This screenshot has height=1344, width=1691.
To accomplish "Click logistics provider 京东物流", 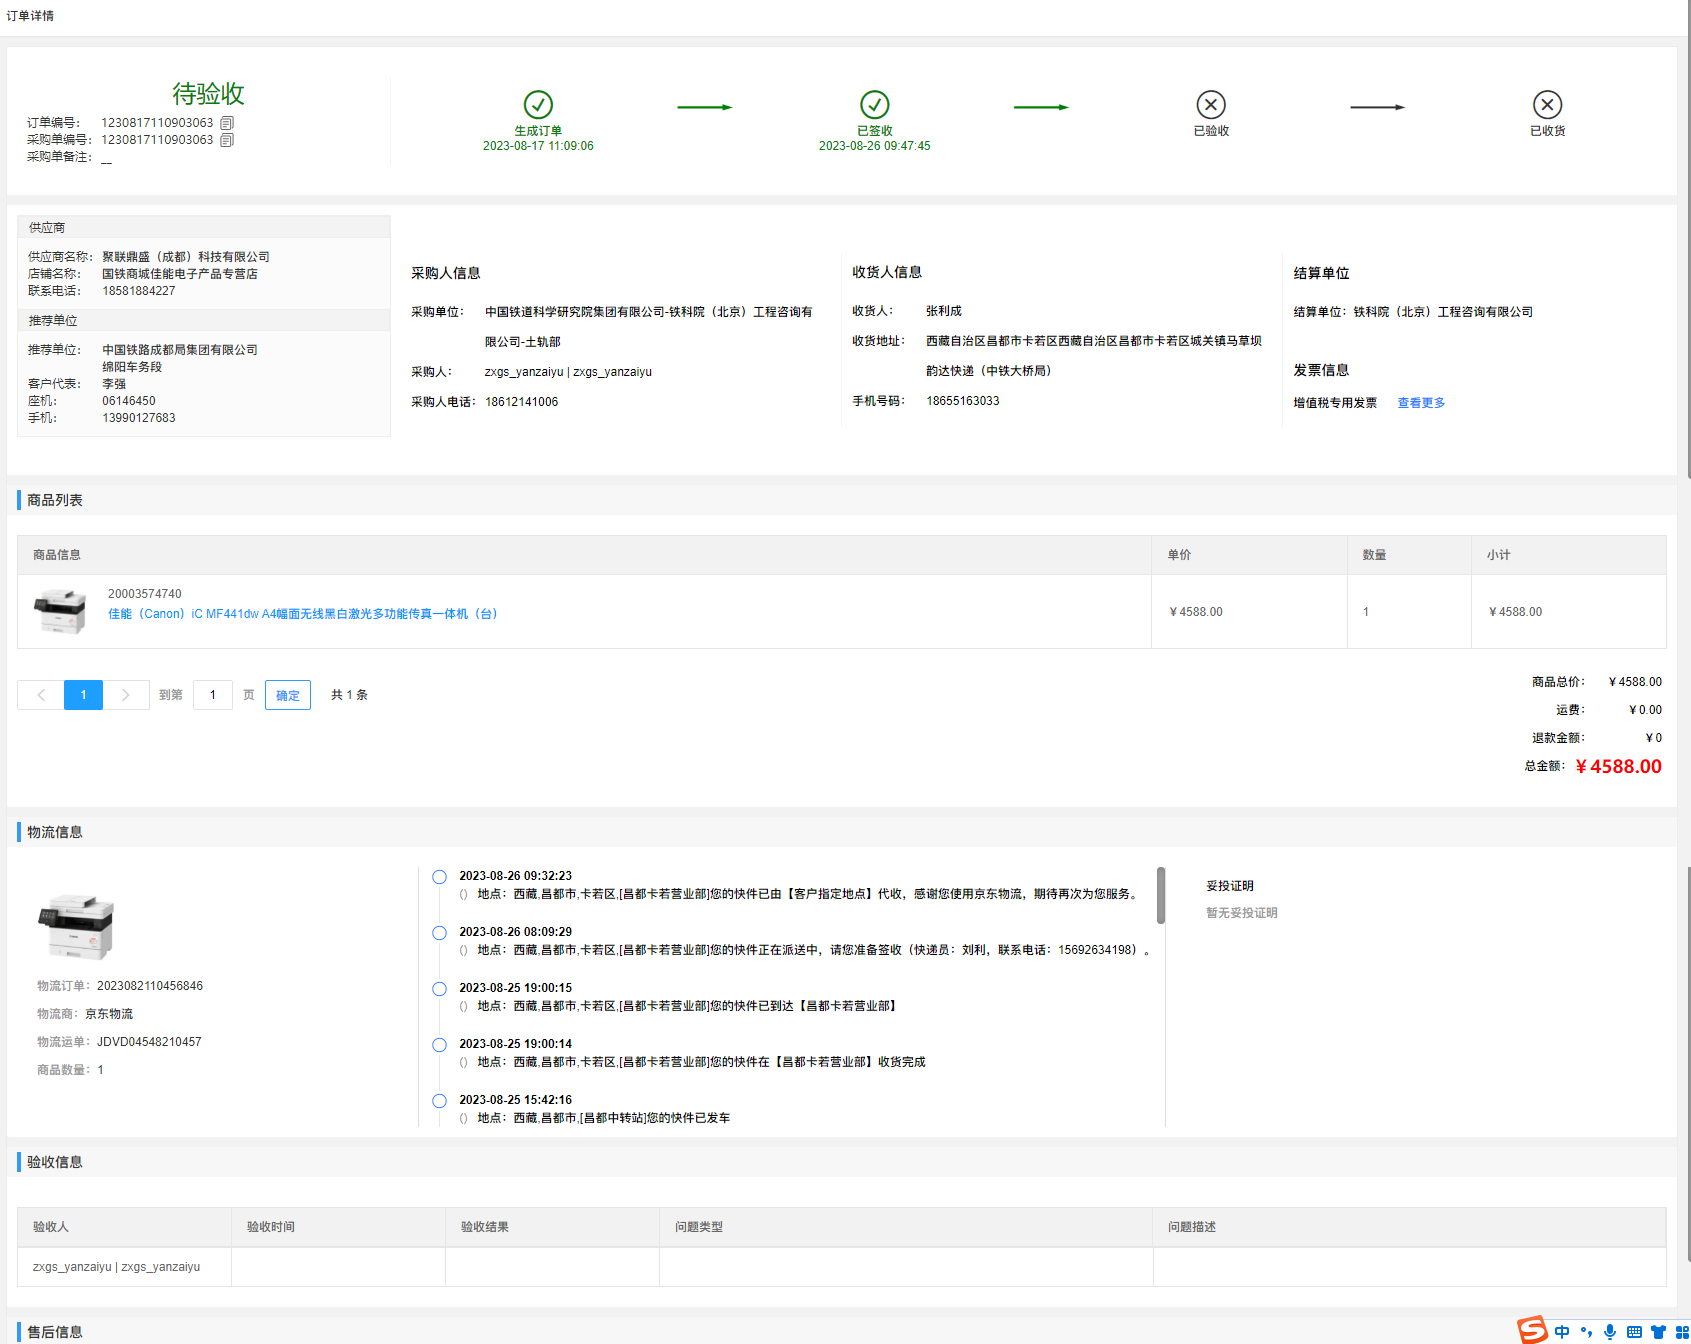I will [x=109, y=1014].
